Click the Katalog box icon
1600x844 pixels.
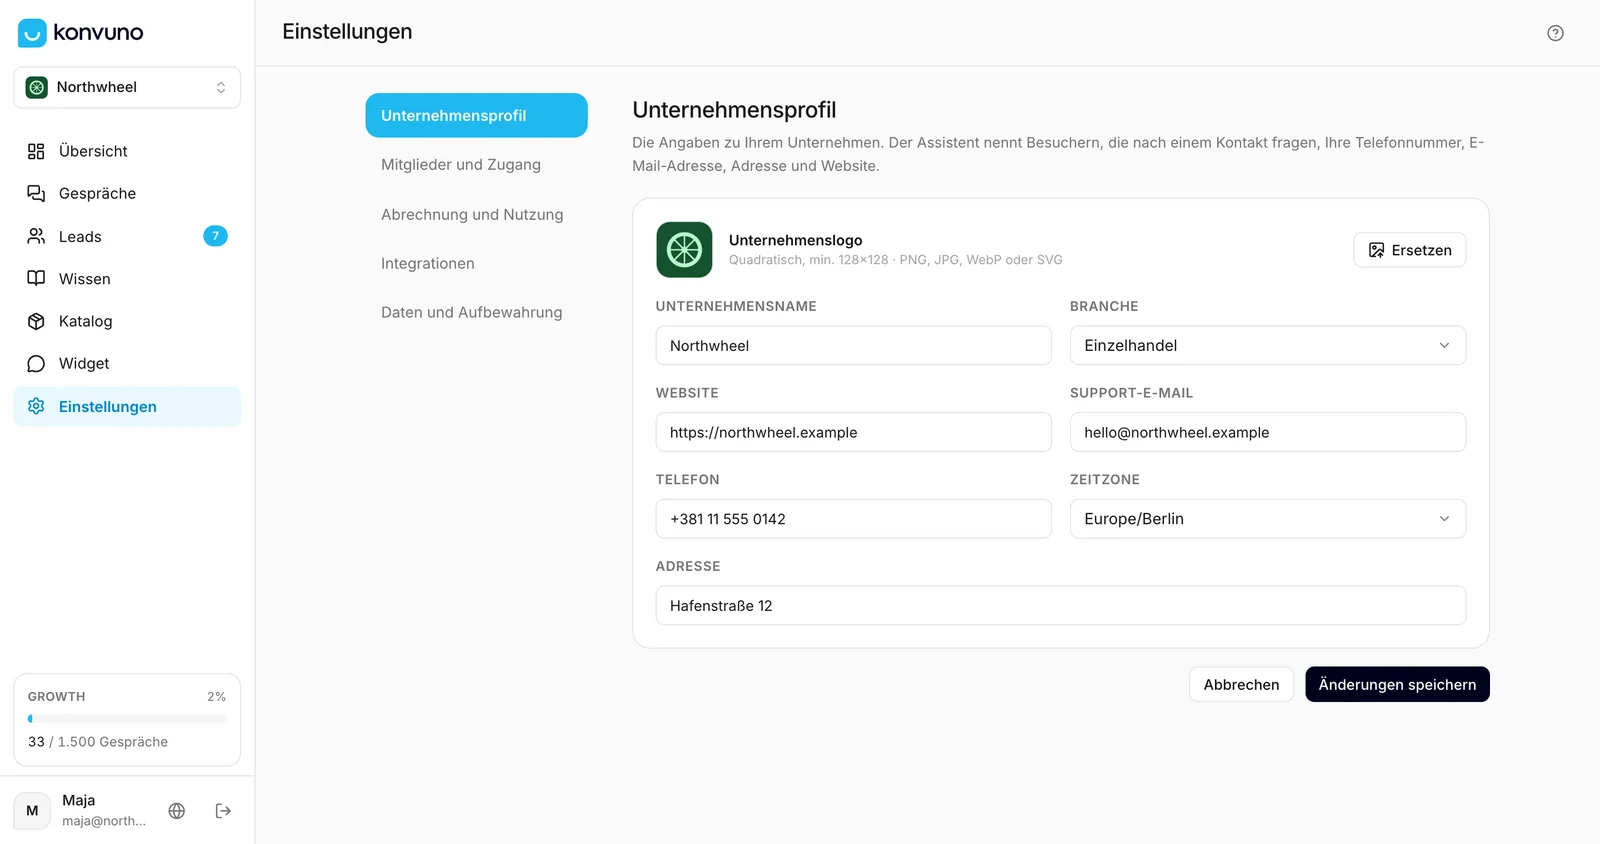click(36, 321)
